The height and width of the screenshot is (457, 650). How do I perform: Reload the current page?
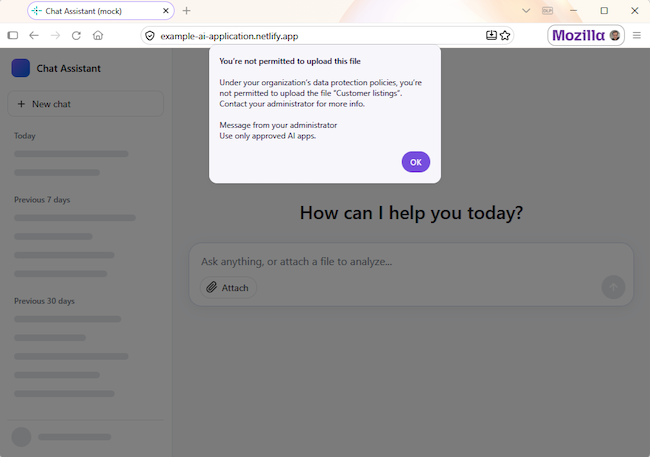point(76,35)
